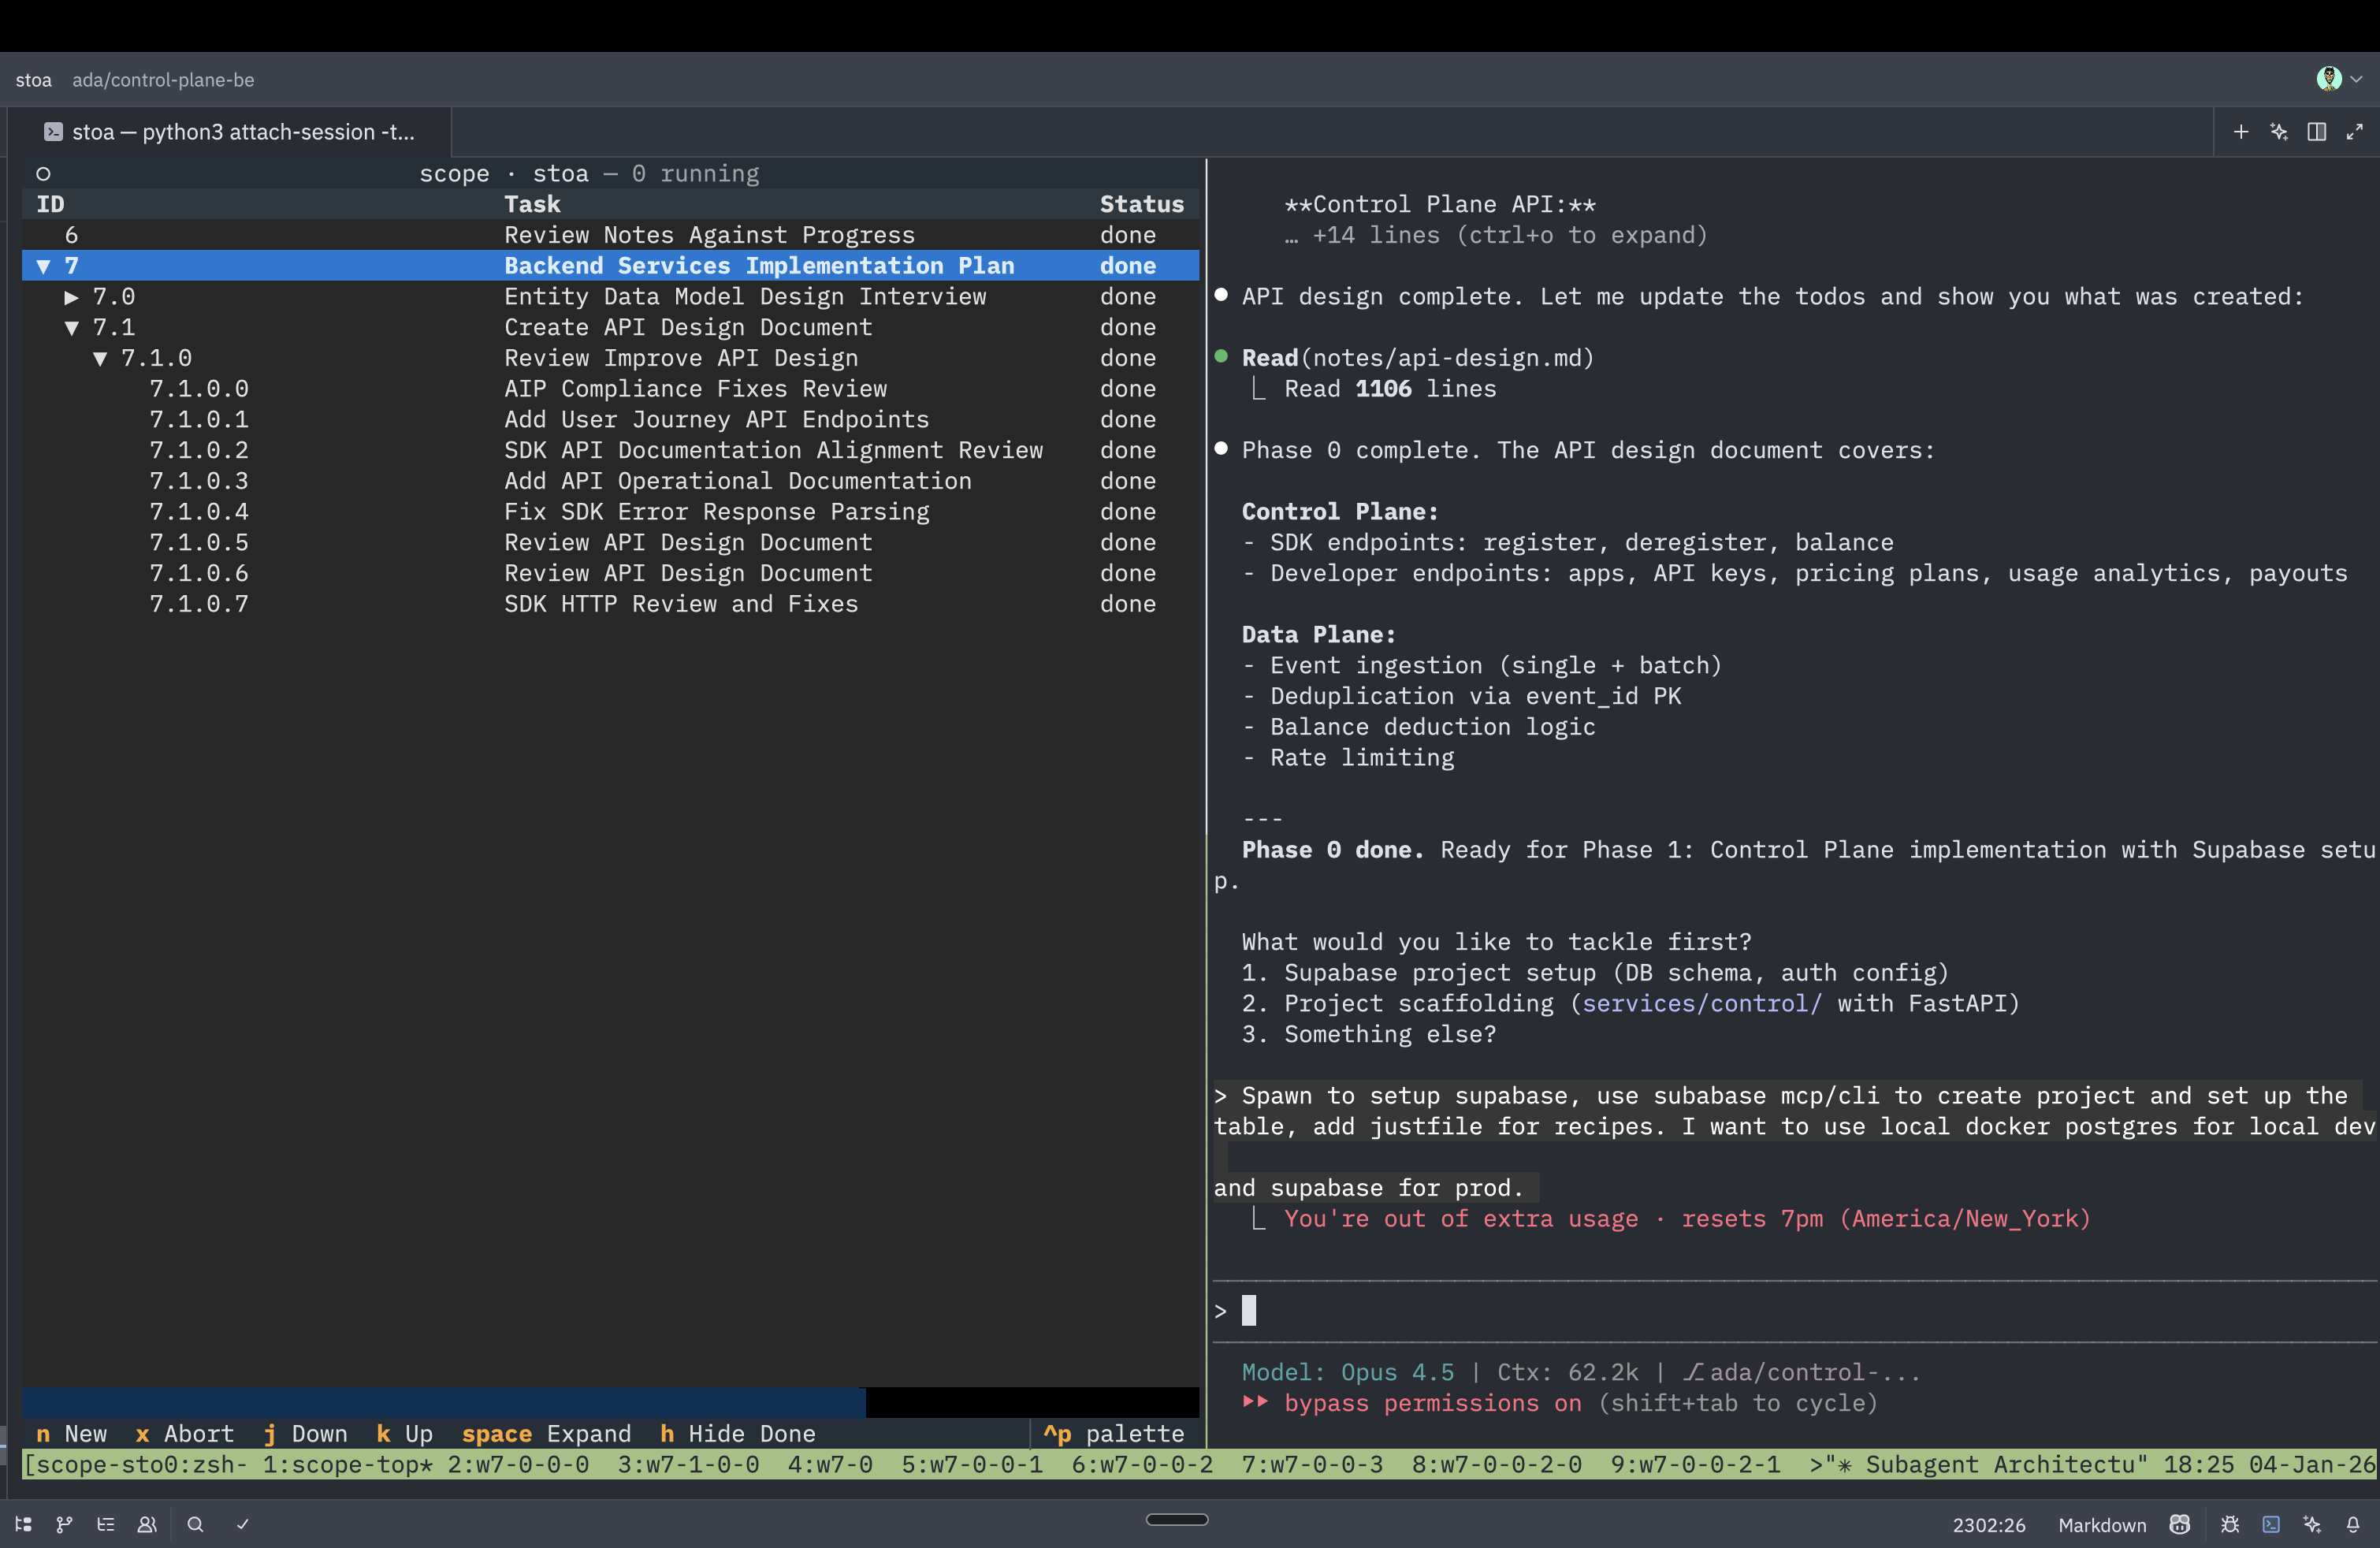The image size is (2380, 1548).
Task: Open the outline panel icon
Action: point(105,1524)
